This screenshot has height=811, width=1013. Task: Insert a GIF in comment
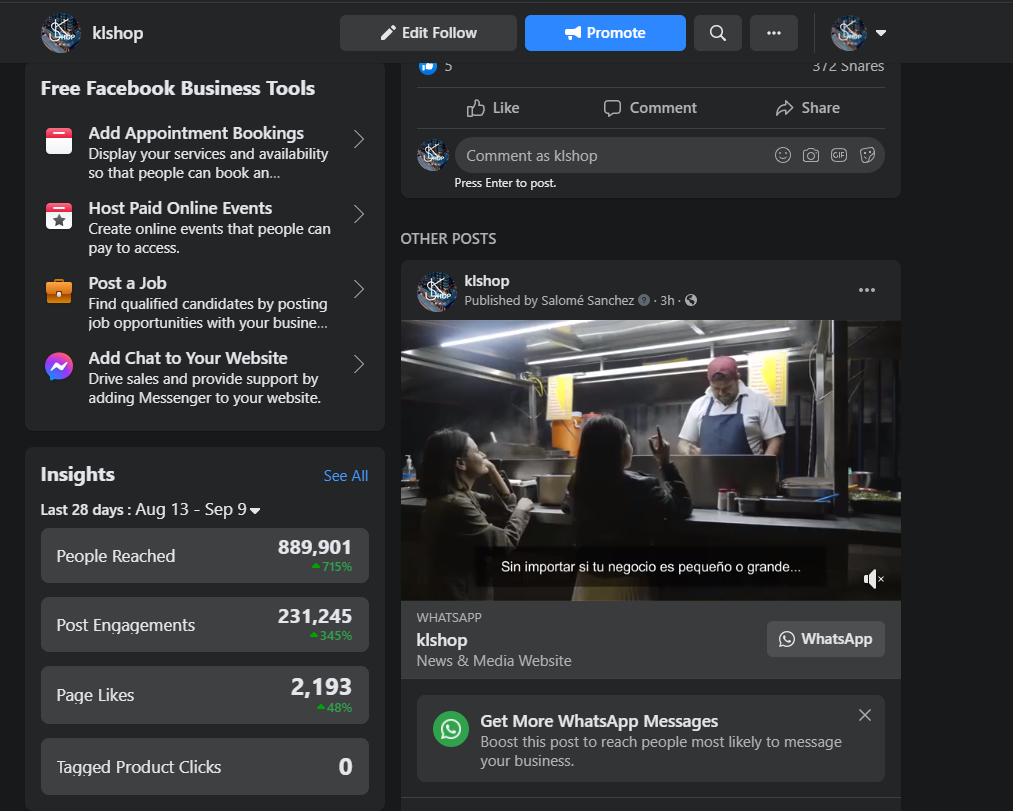(x=839, y=155)
